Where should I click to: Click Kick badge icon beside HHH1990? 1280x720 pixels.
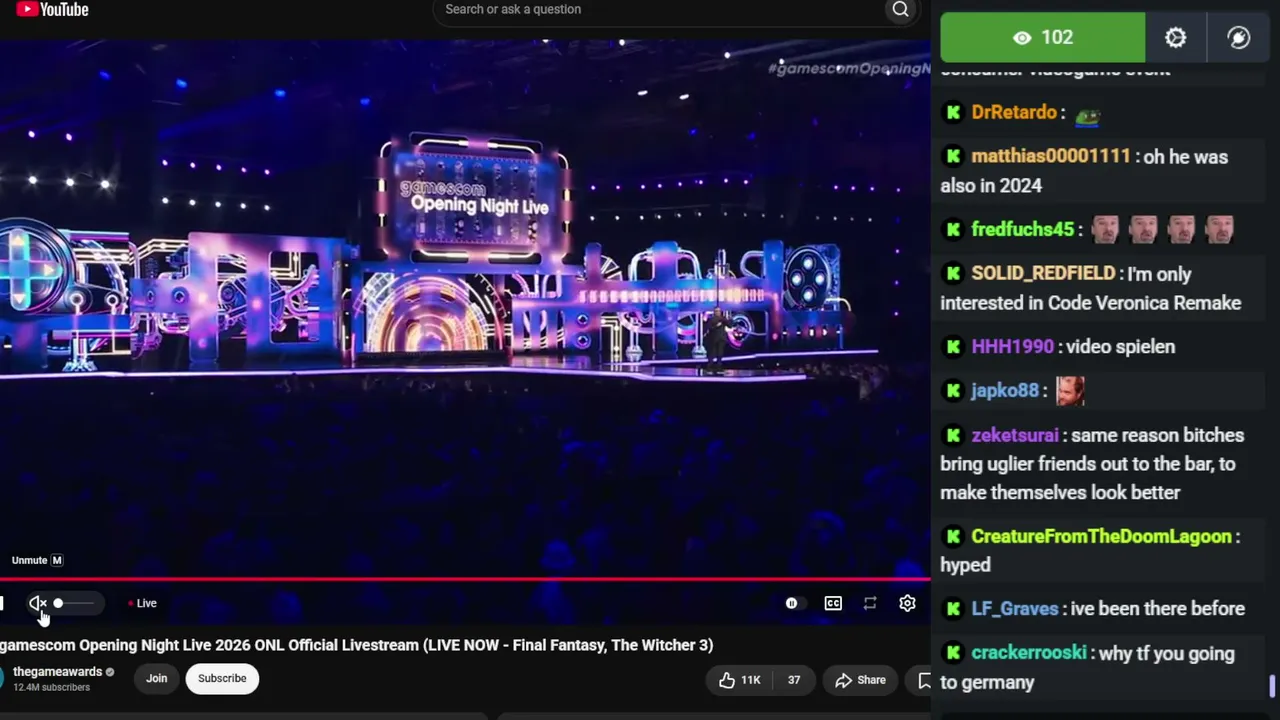tap(953, 346)
